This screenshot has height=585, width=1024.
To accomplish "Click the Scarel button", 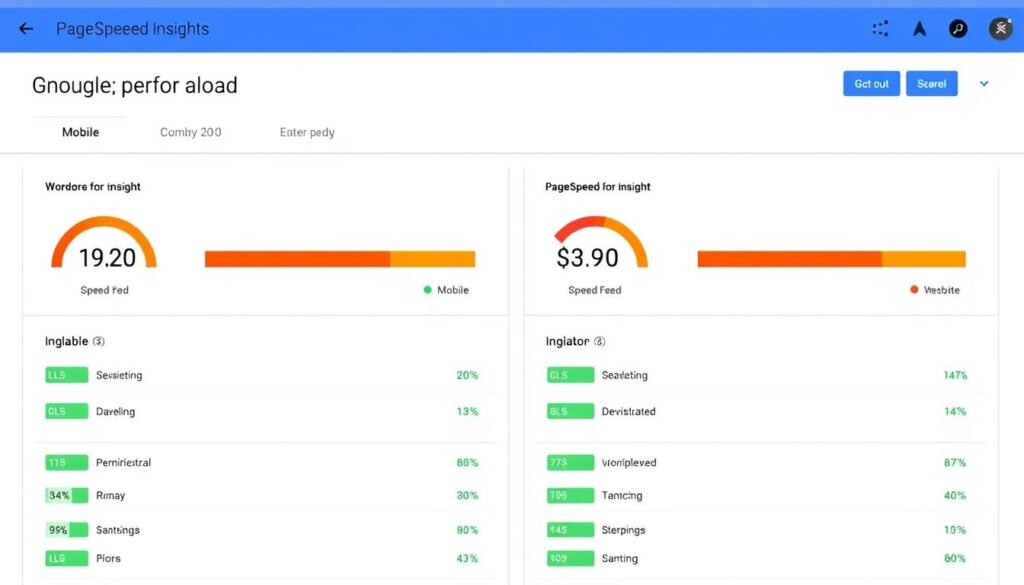I will tap(931, 84).
